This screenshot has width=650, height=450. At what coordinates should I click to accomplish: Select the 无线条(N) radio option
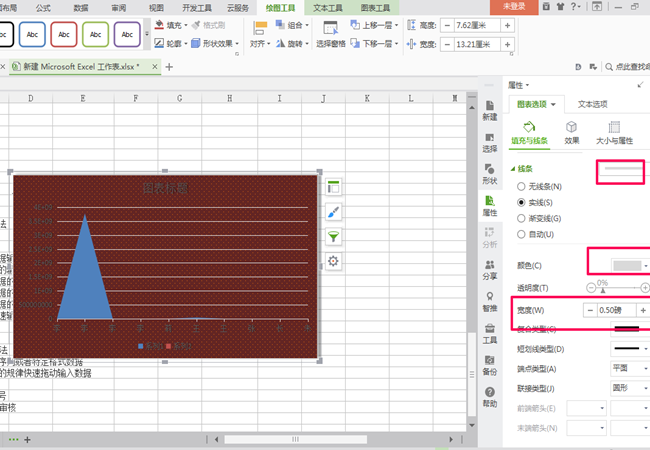[x=521, y=186]
